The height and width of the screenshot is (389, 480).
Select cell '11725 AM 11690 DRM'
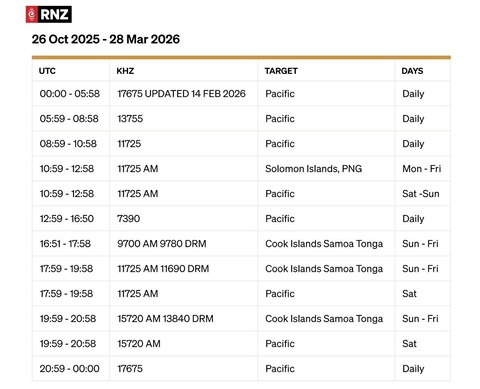[163, 269]
